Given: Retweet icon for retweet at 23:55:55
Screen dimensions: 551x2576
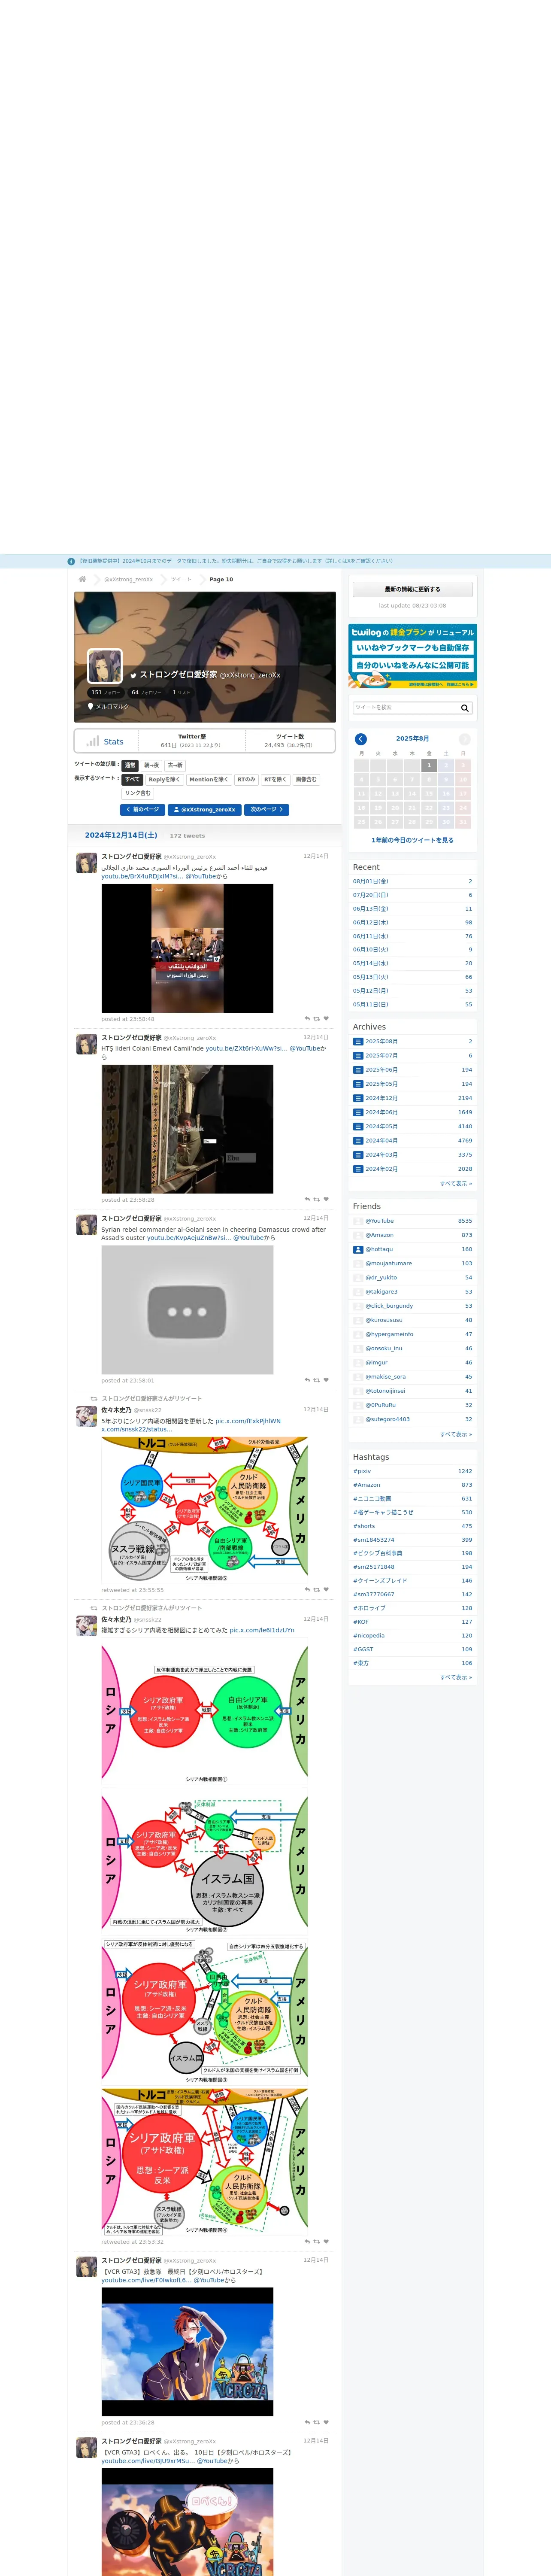Looking at the screenshot, I should 317,1589.
